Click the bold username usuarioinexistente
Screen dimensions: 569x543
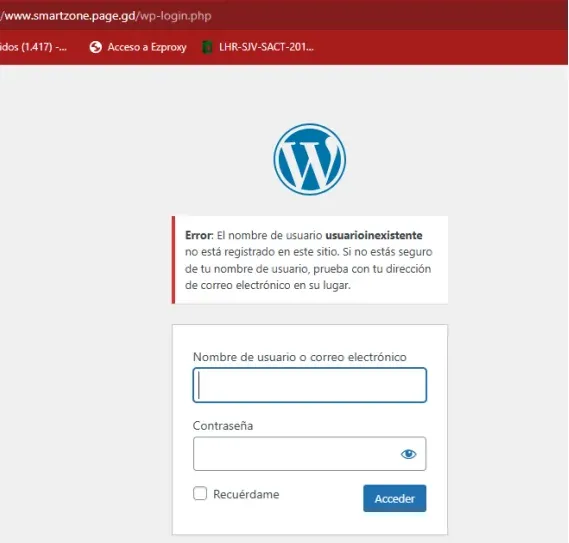(x=374, y=235)
